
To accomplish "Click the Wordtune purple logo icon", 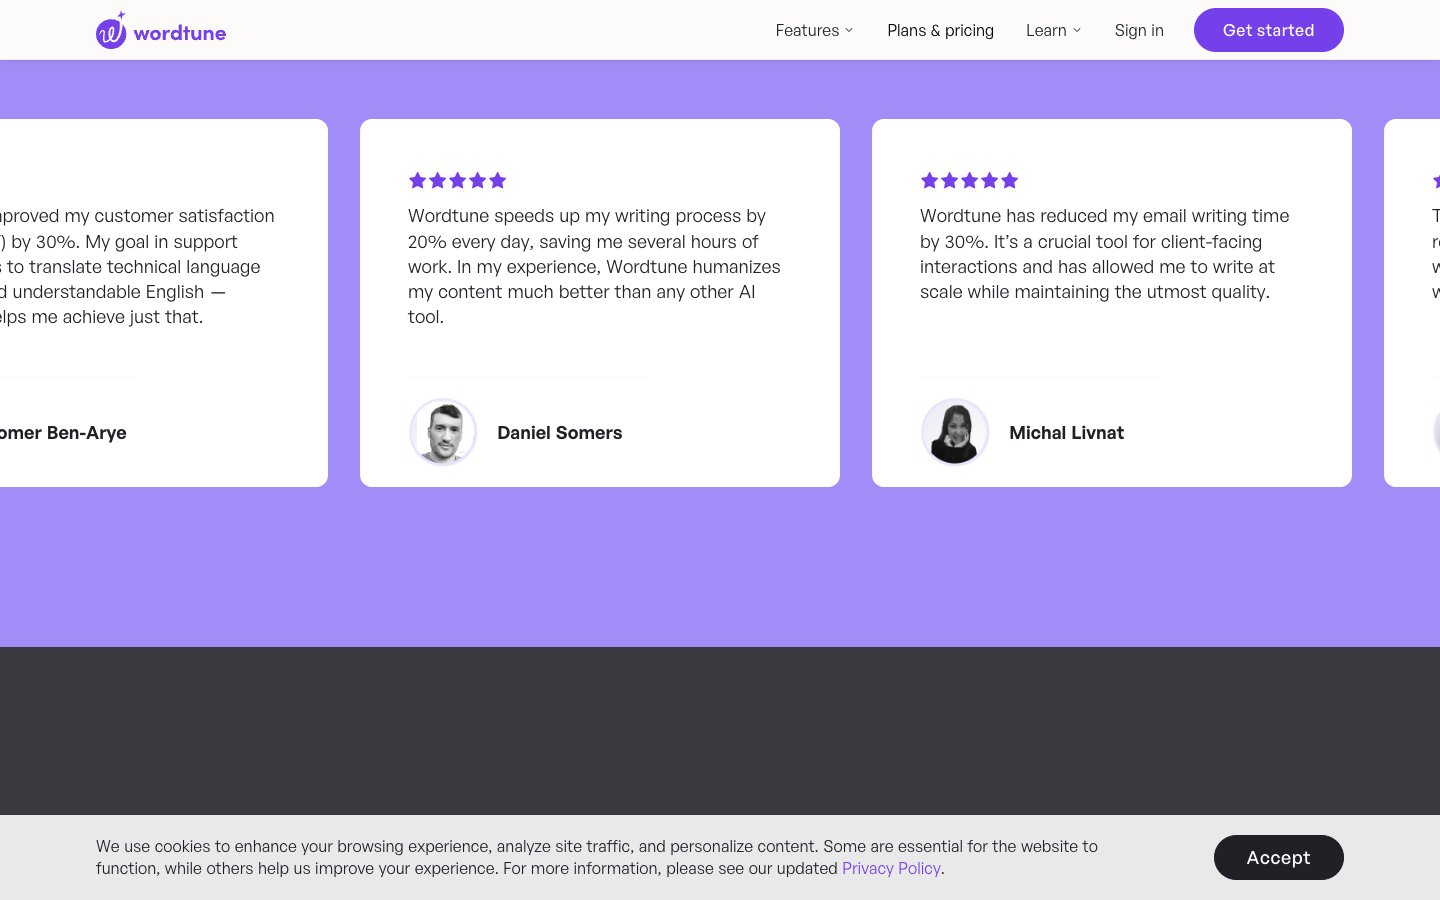I will 111,31.
